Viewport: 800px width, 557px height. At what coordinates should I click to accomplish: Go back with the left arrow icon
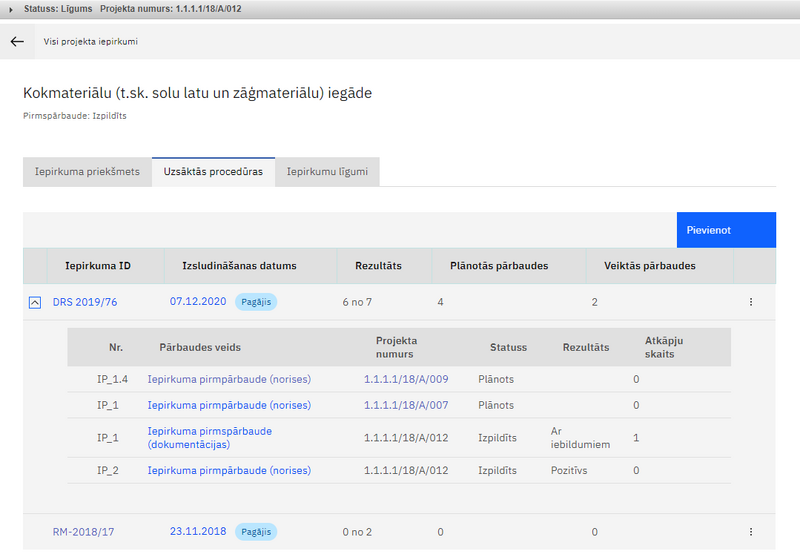tap(17, 41)
